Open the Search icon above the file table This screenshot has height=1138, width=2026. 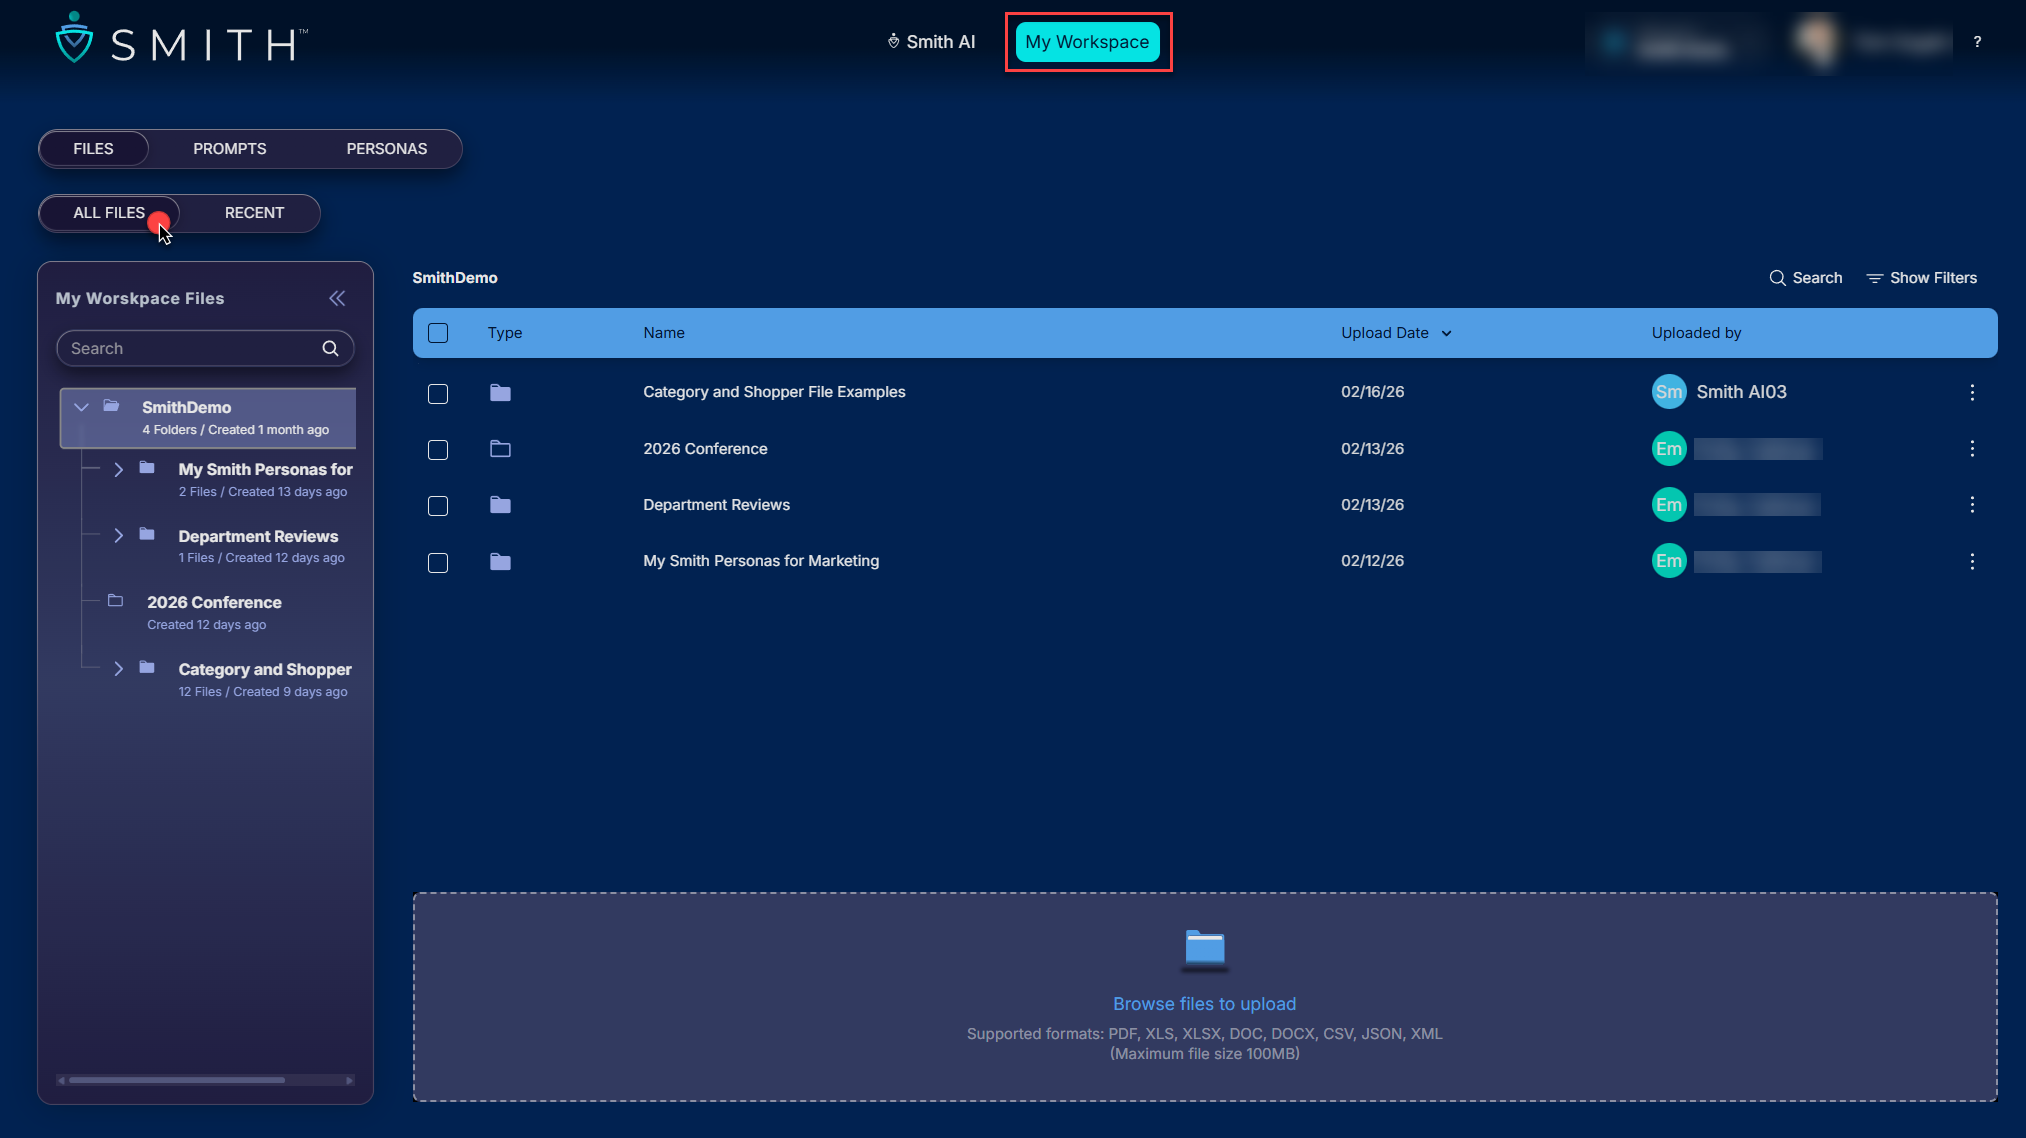[x=1777, y=278]
